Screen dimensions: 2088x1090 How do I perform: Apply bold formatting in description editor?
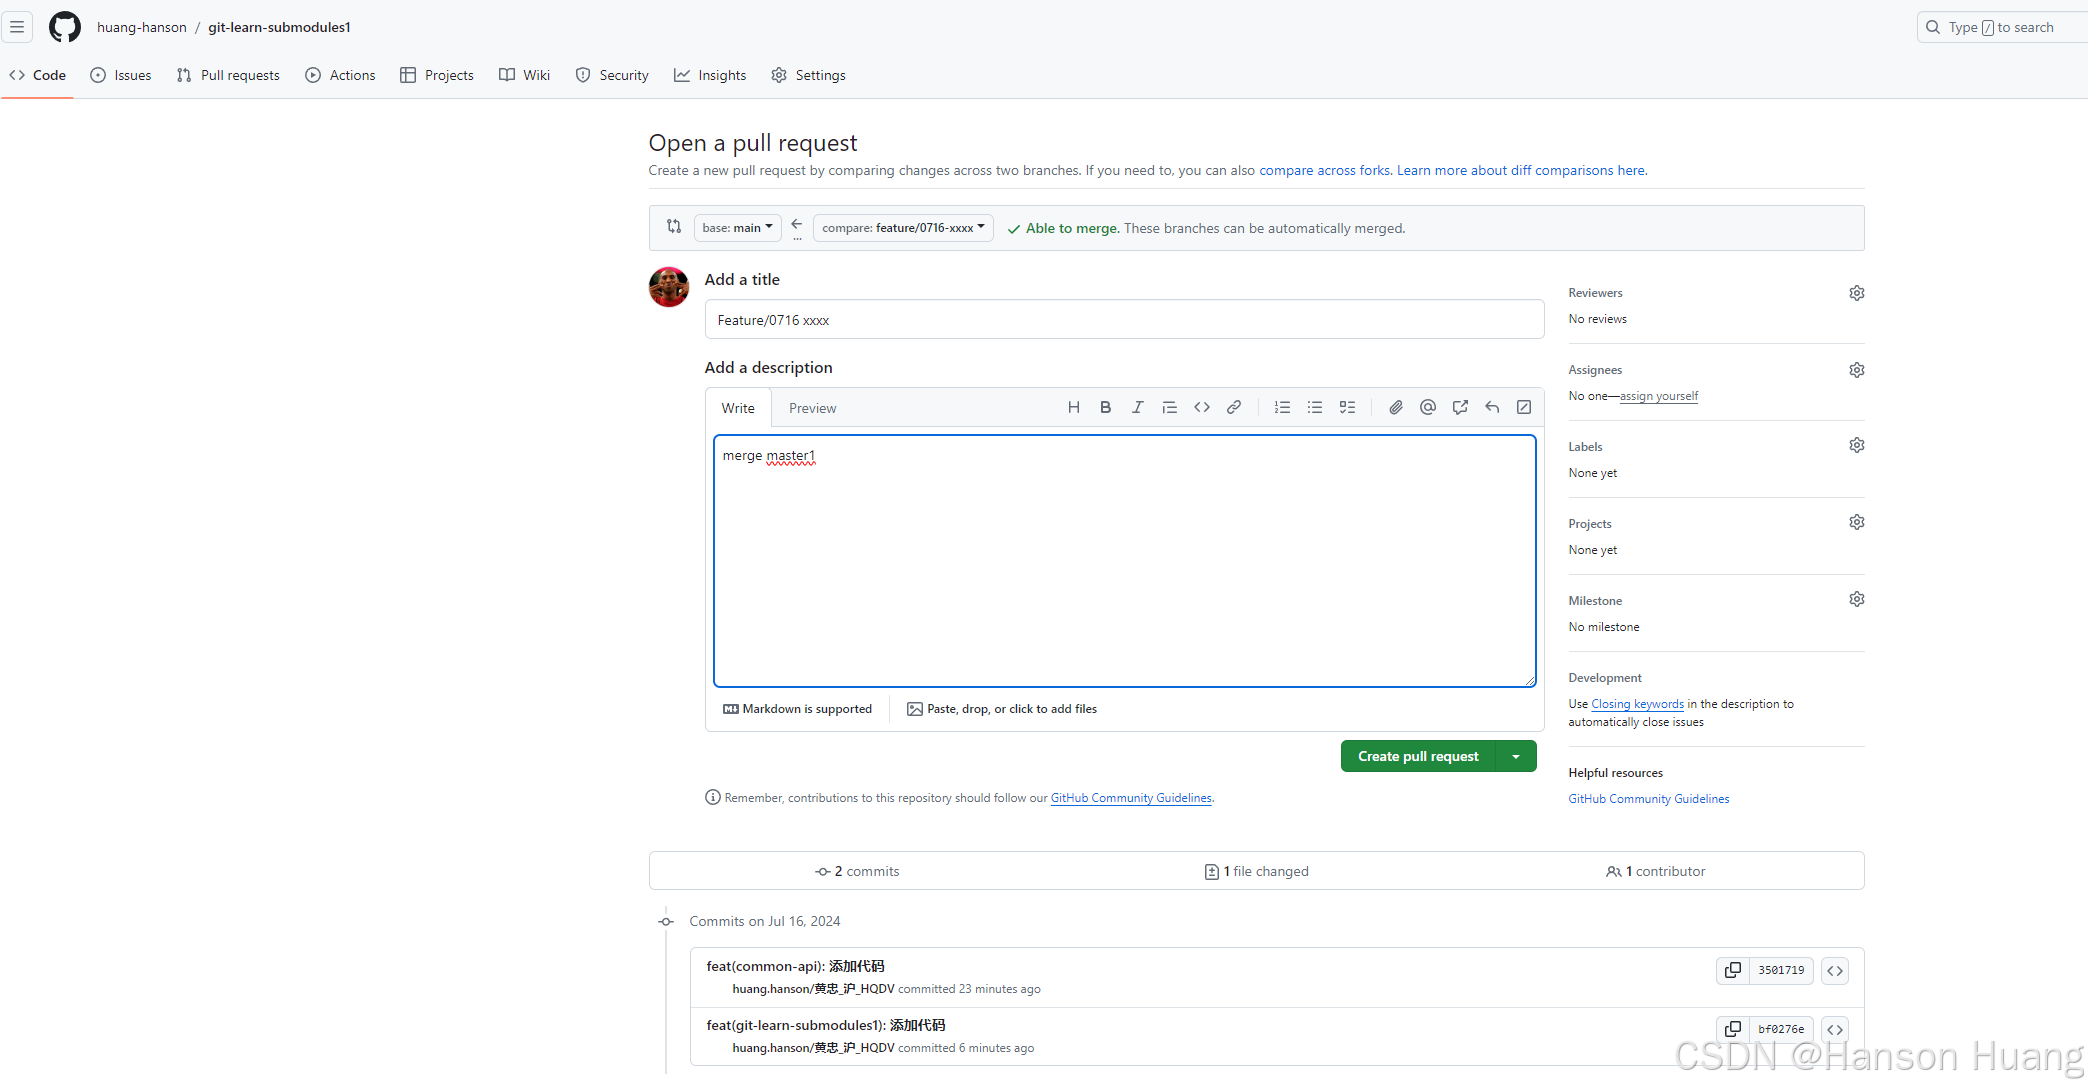point(1106,407)
